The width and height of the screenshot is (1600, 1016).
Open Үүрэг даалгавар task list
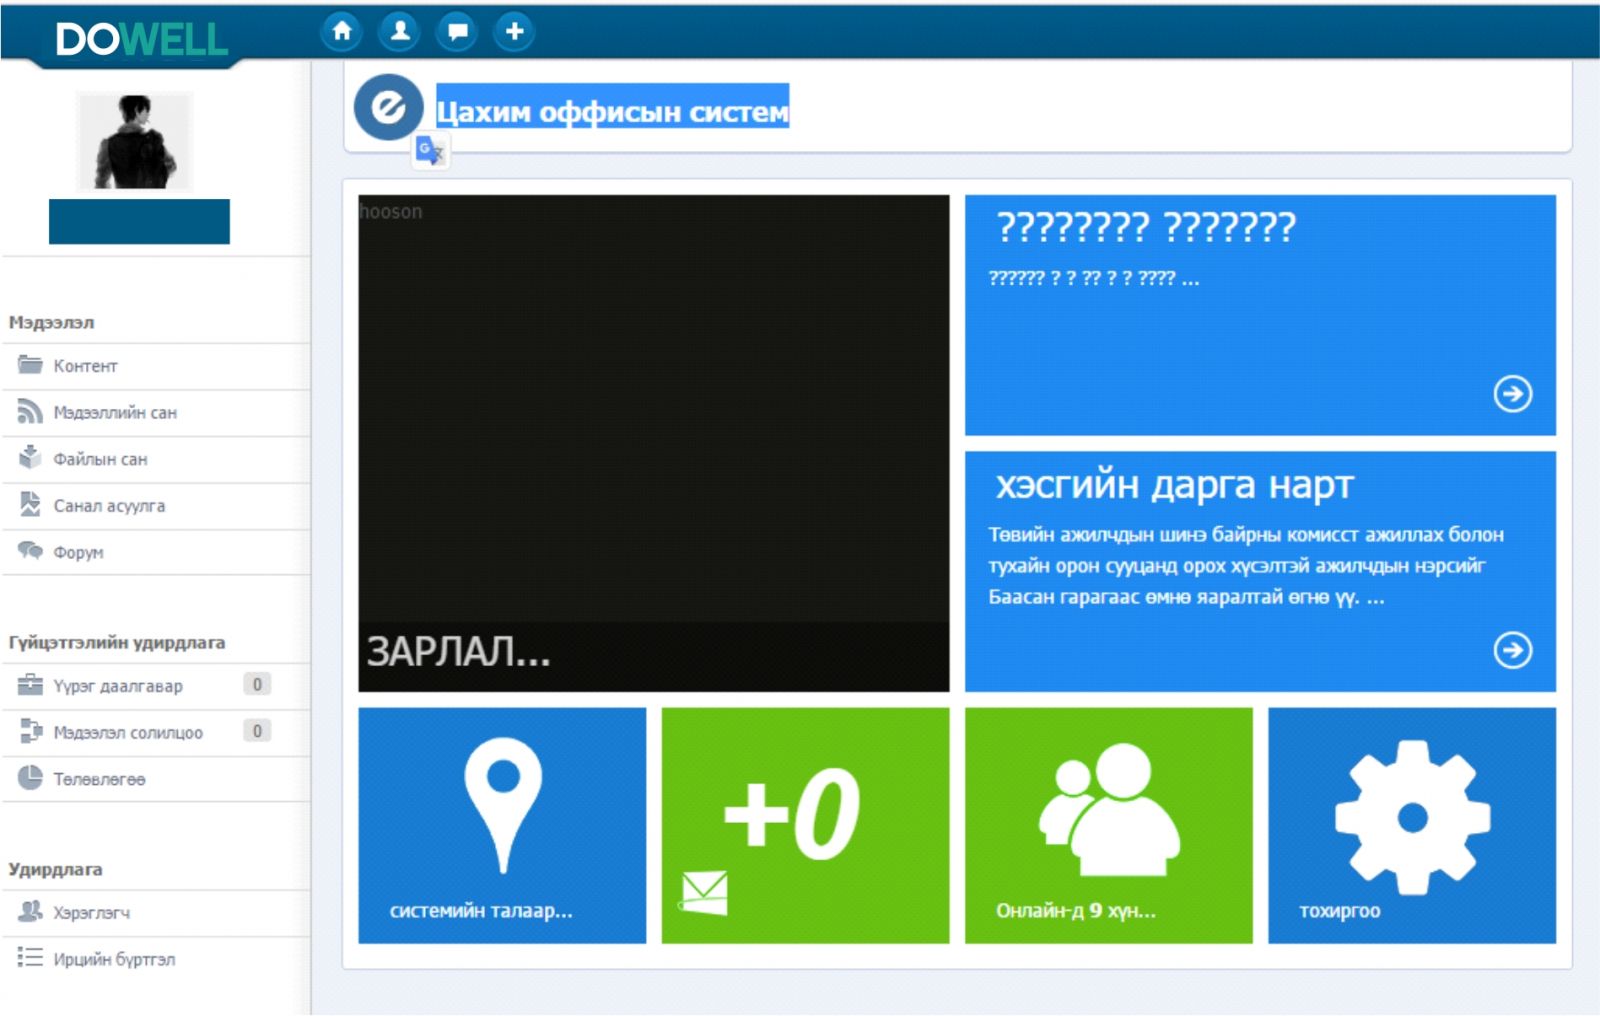[117, 686]
